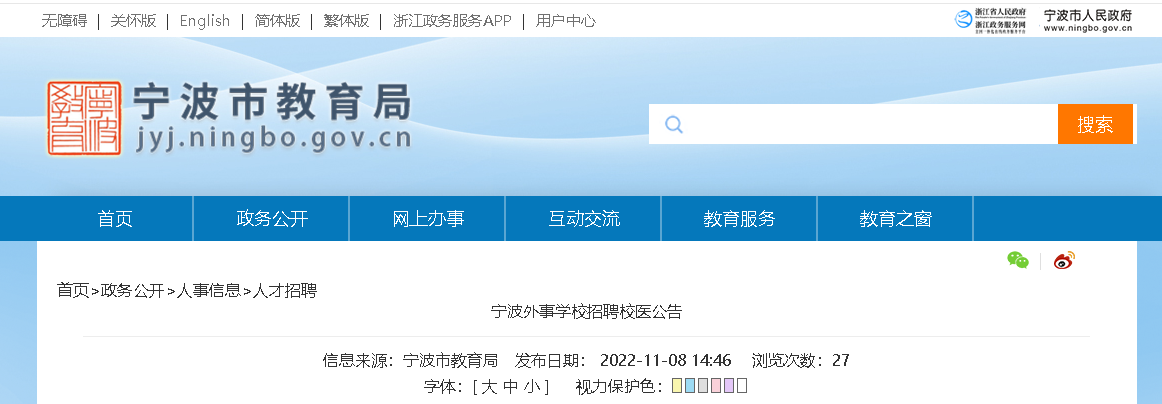Select the blue eye-protection color swatch
1162x404 pixels.
pos(690,385)
